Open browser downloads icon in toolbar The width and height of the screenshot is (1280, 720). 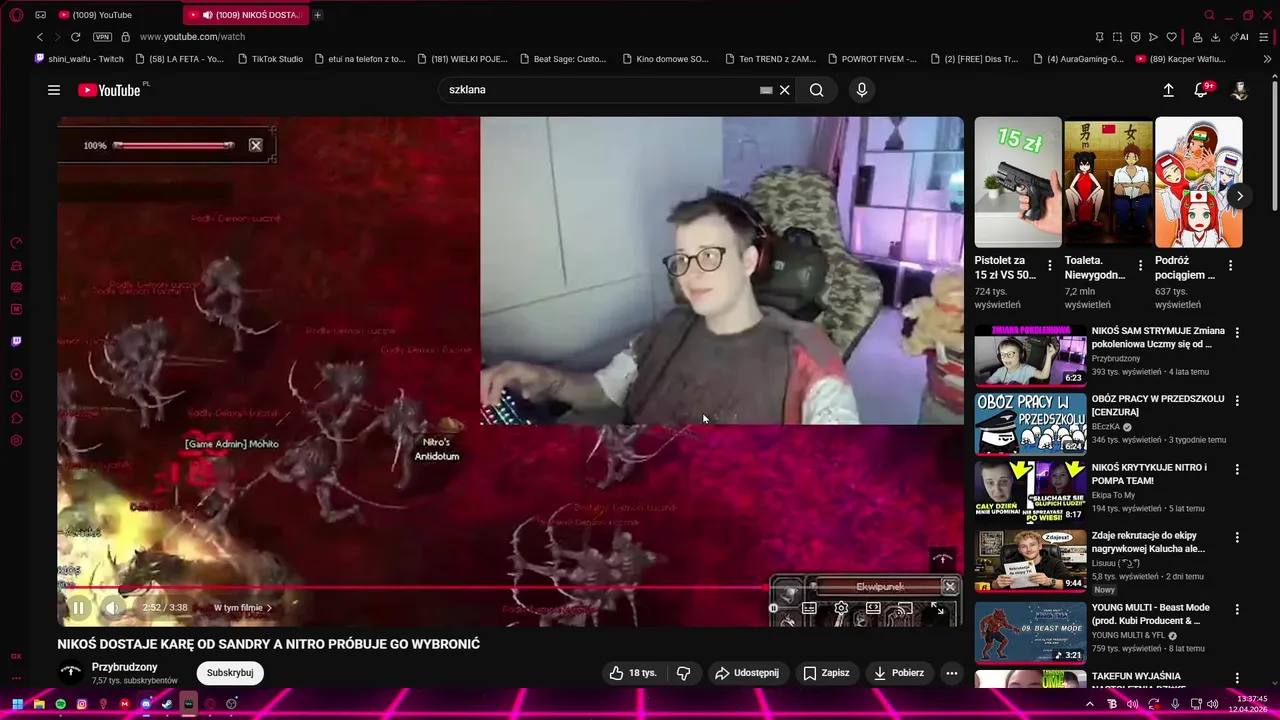pyautogui.click(x=1215, y=37)
